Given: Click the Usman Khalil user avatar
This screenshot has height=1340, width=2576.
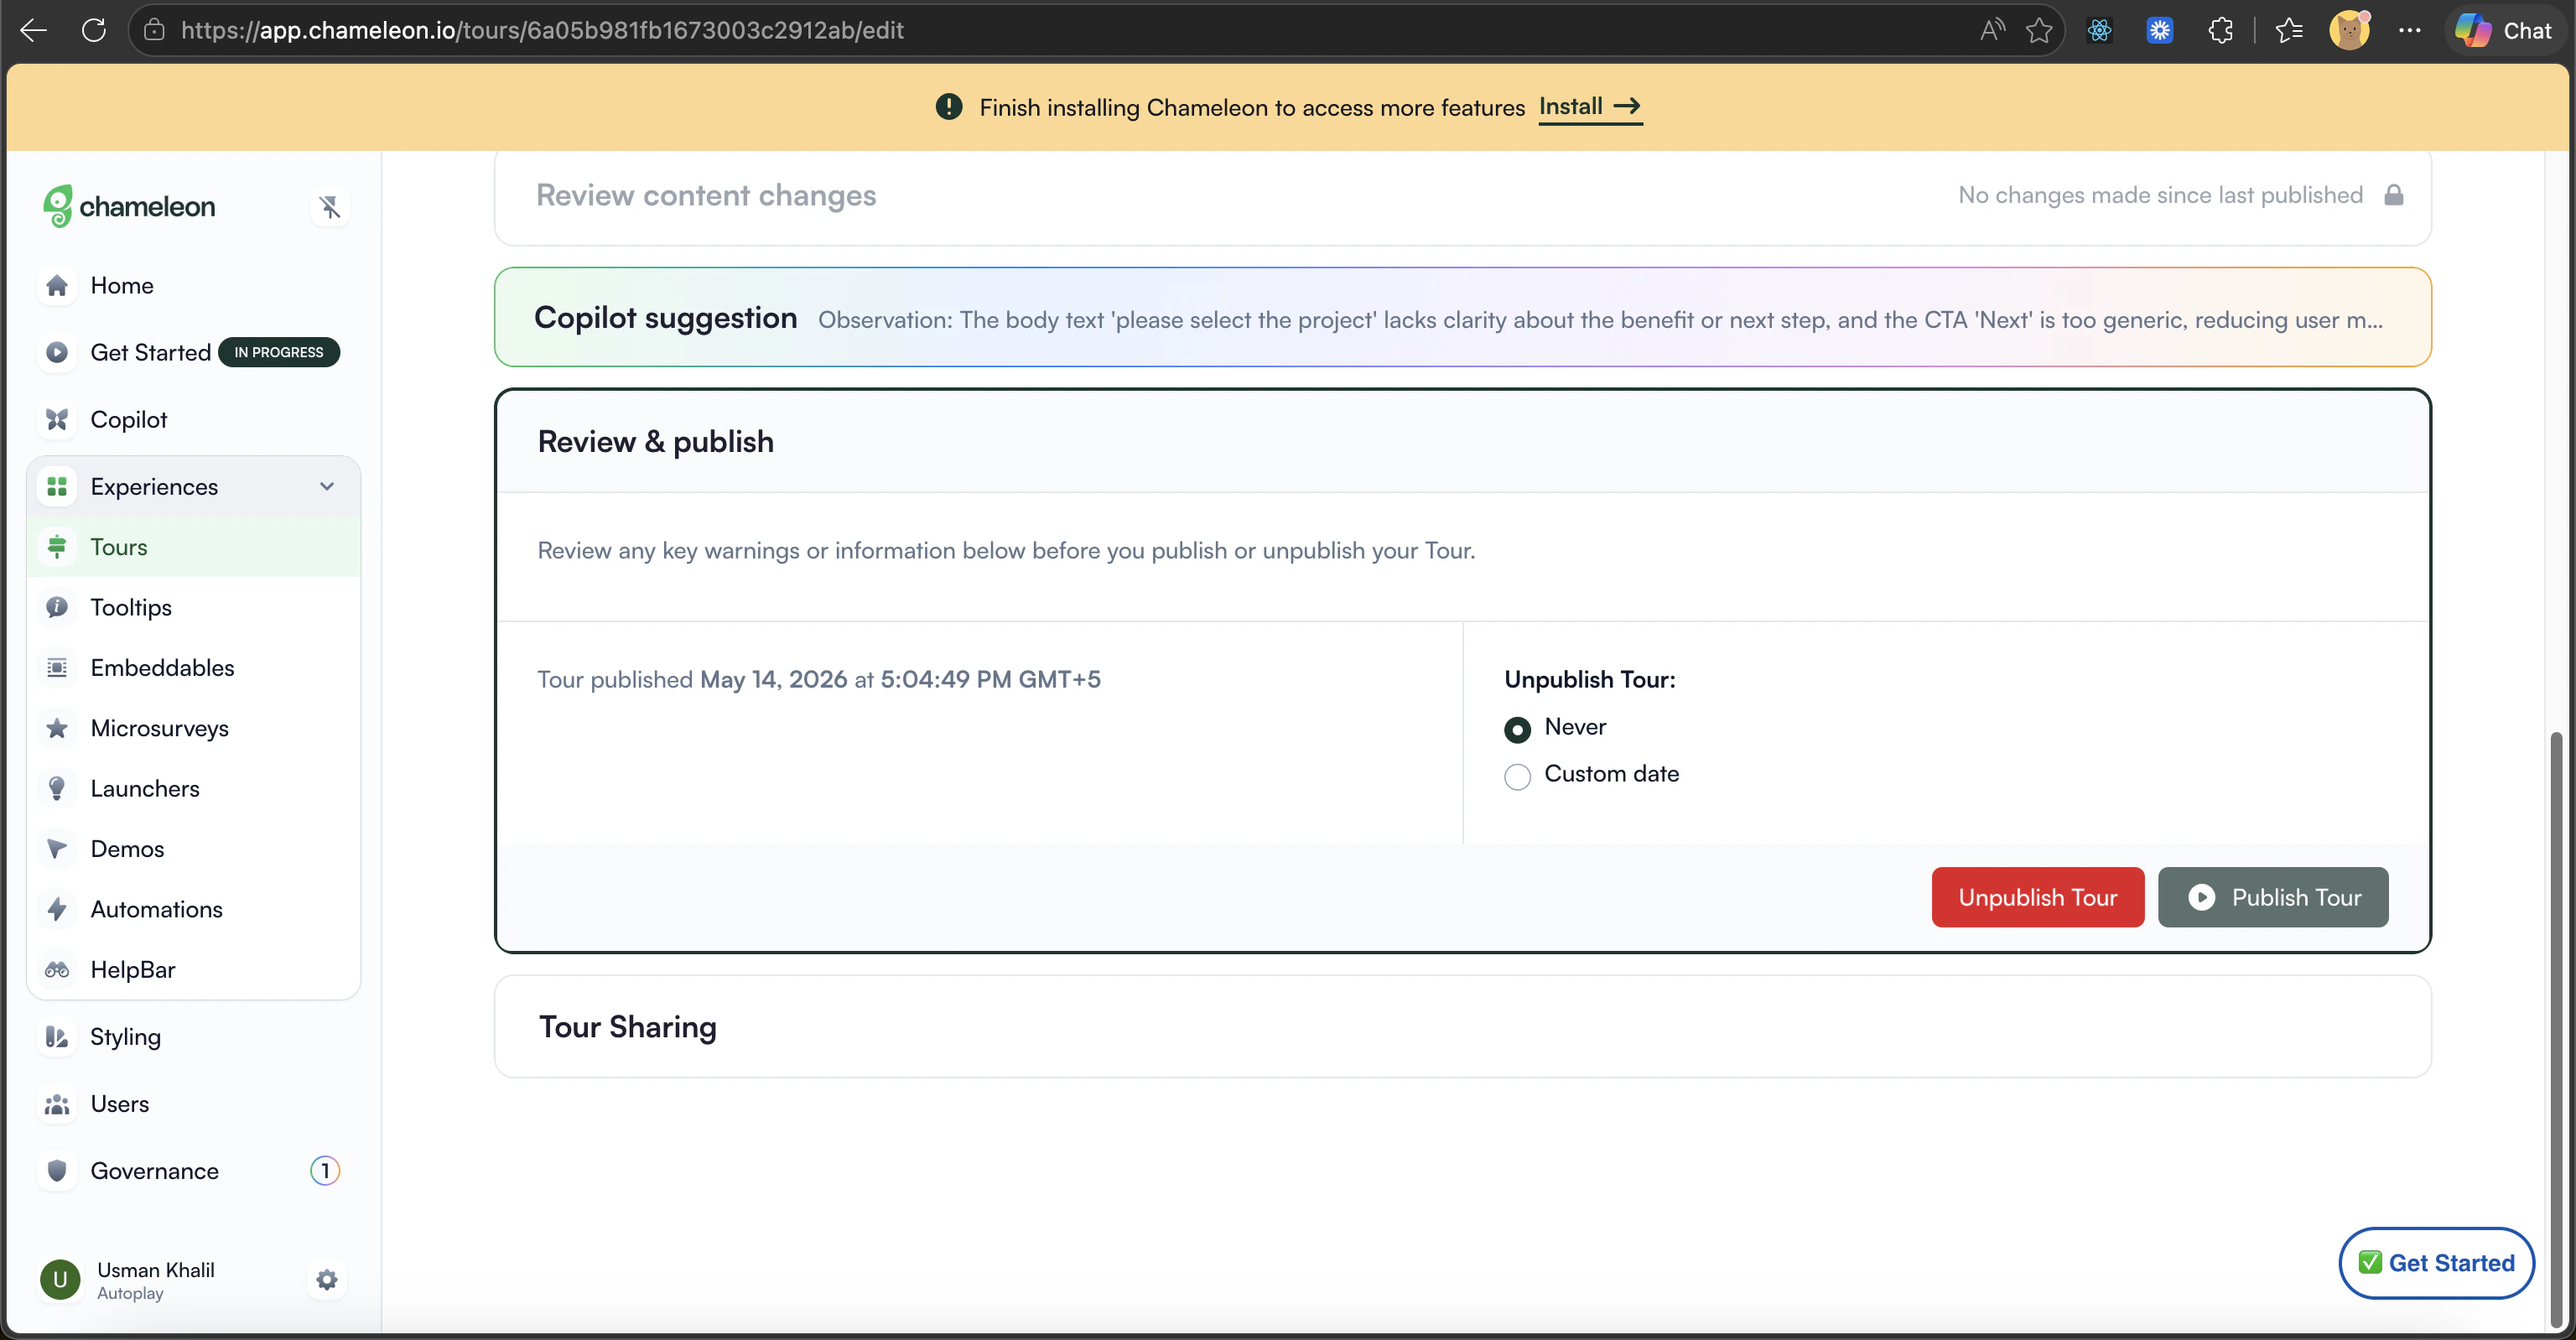Looking at the screenshot, I should coord(60,1280).
